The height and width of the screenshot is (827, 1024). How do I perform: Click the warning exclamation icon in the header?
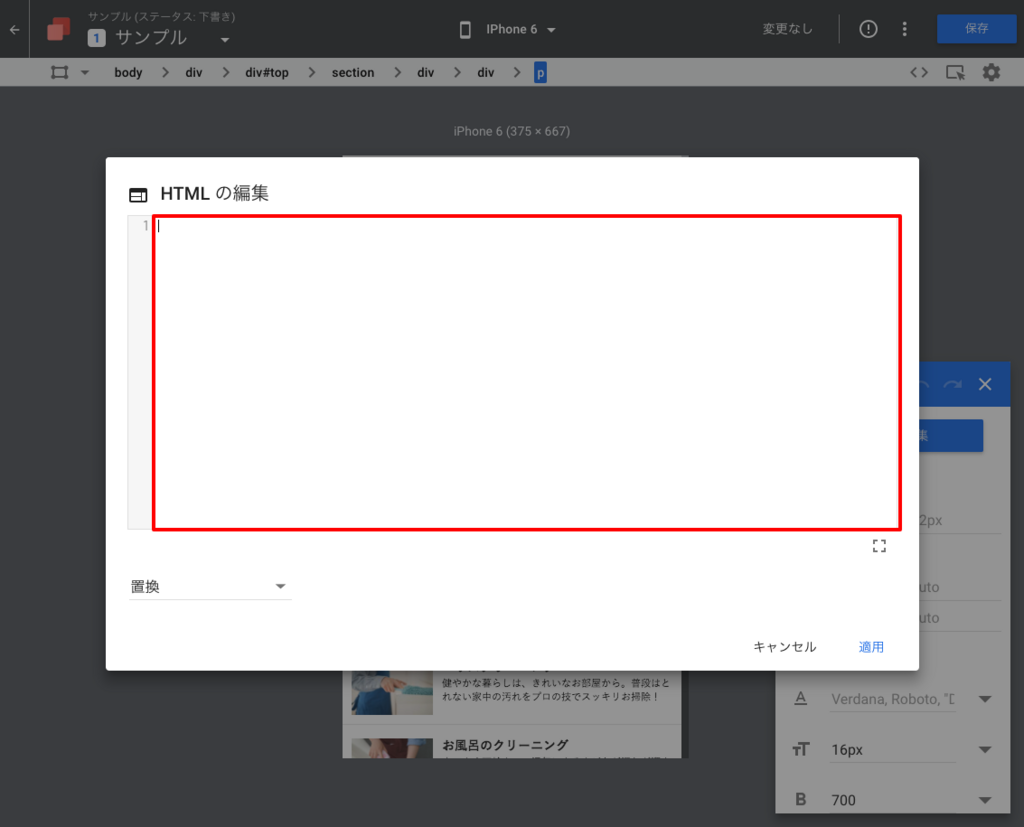tap(867, 29)
